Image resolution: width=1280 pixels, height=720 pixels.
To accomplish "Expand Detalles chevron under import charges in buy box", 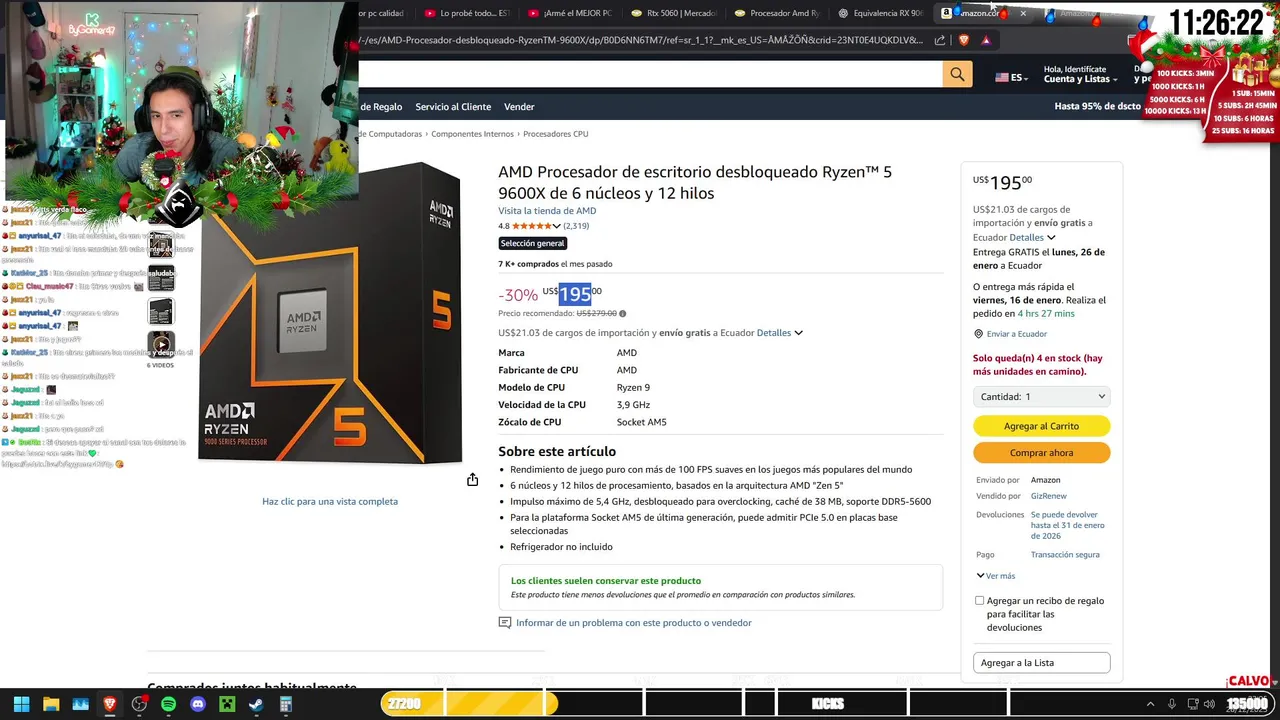I will (x=1051, y=238).
